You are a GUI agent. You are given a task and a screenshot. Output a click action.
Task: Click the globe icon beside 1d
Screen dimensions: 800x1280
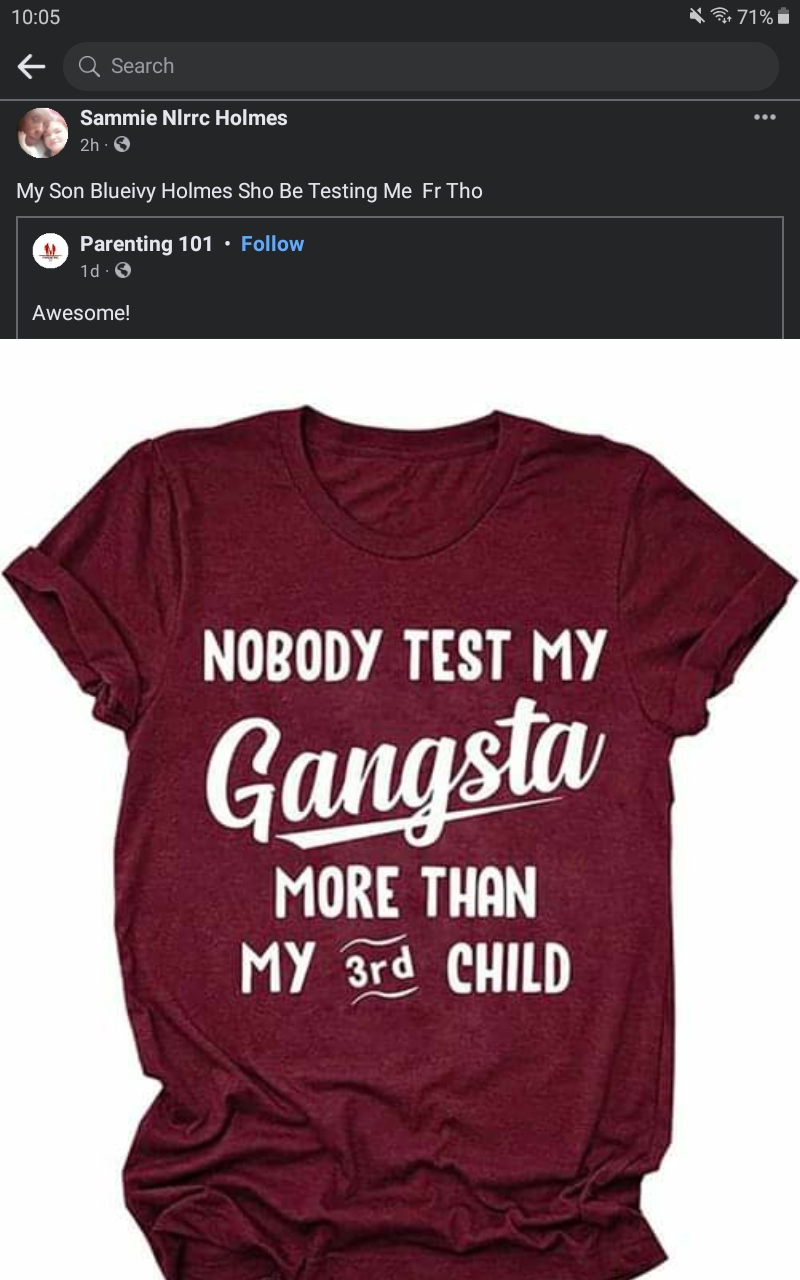(122, 271)
